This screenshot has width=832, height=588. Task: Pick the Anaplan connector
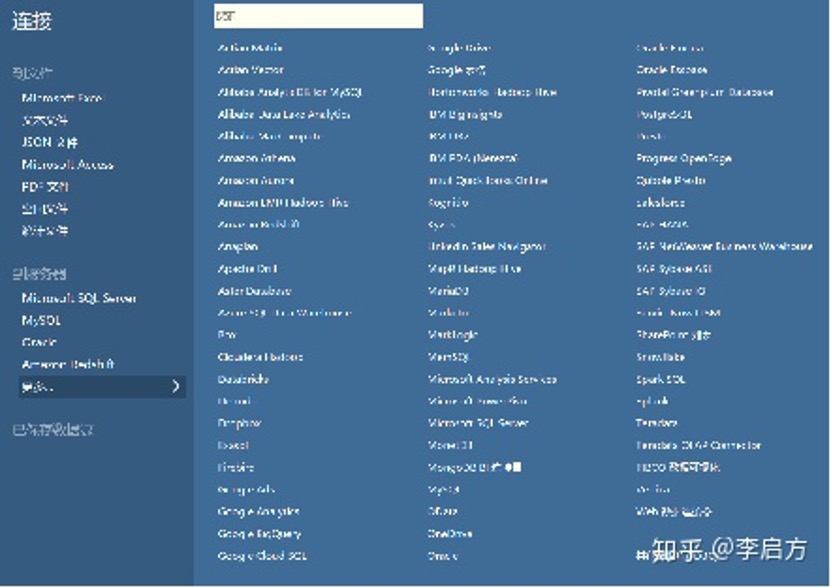(x=238, y=247)
